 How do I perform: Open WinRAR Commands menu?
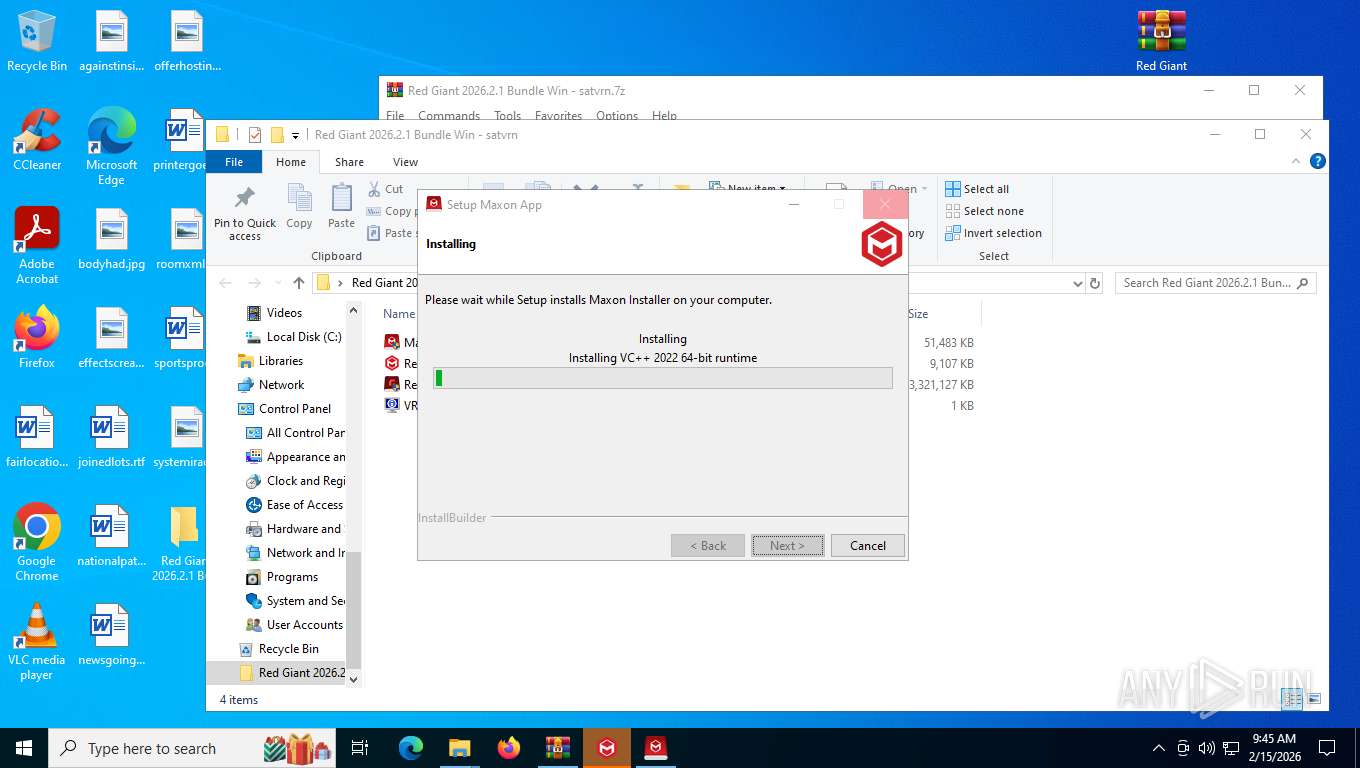tap(449, 116)
